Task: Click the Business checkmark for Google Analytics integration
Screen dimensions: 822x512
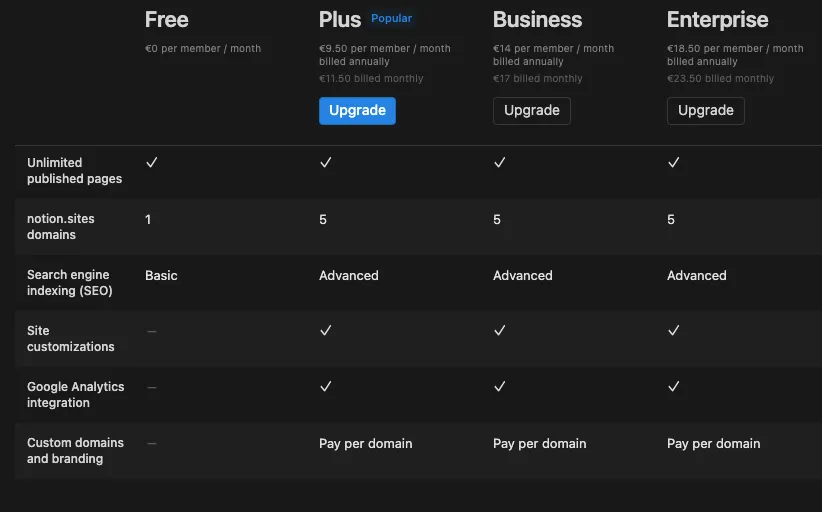Action: [500, 386]
